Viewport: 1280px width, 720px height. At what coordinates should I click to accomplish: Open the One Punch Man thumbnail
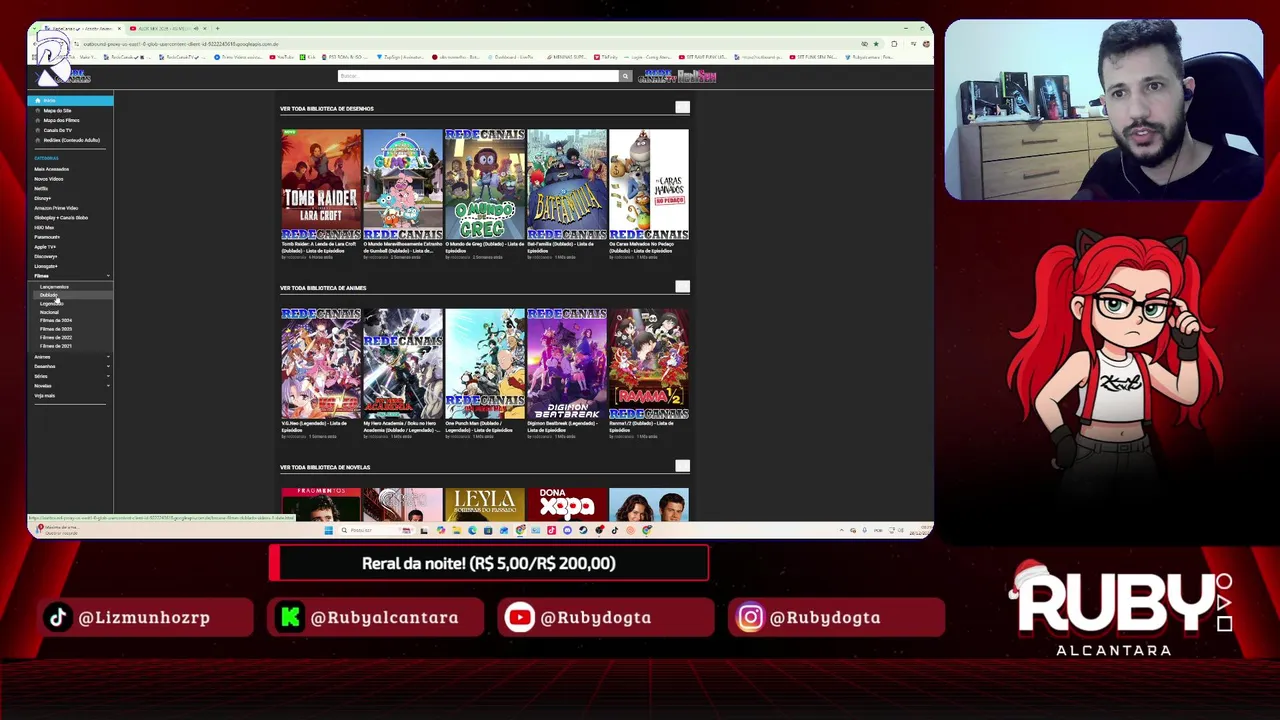485,364
